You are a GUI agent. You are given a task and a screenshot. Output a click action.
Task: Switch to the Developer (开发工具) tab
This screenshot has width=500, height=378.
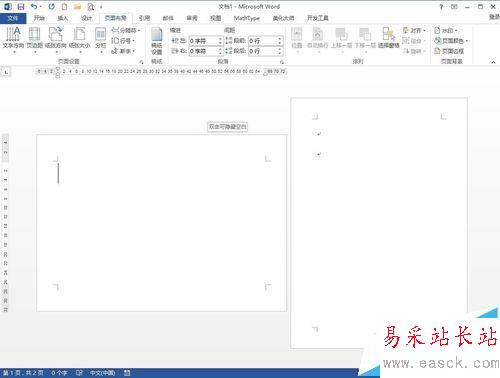pos(318,18)
